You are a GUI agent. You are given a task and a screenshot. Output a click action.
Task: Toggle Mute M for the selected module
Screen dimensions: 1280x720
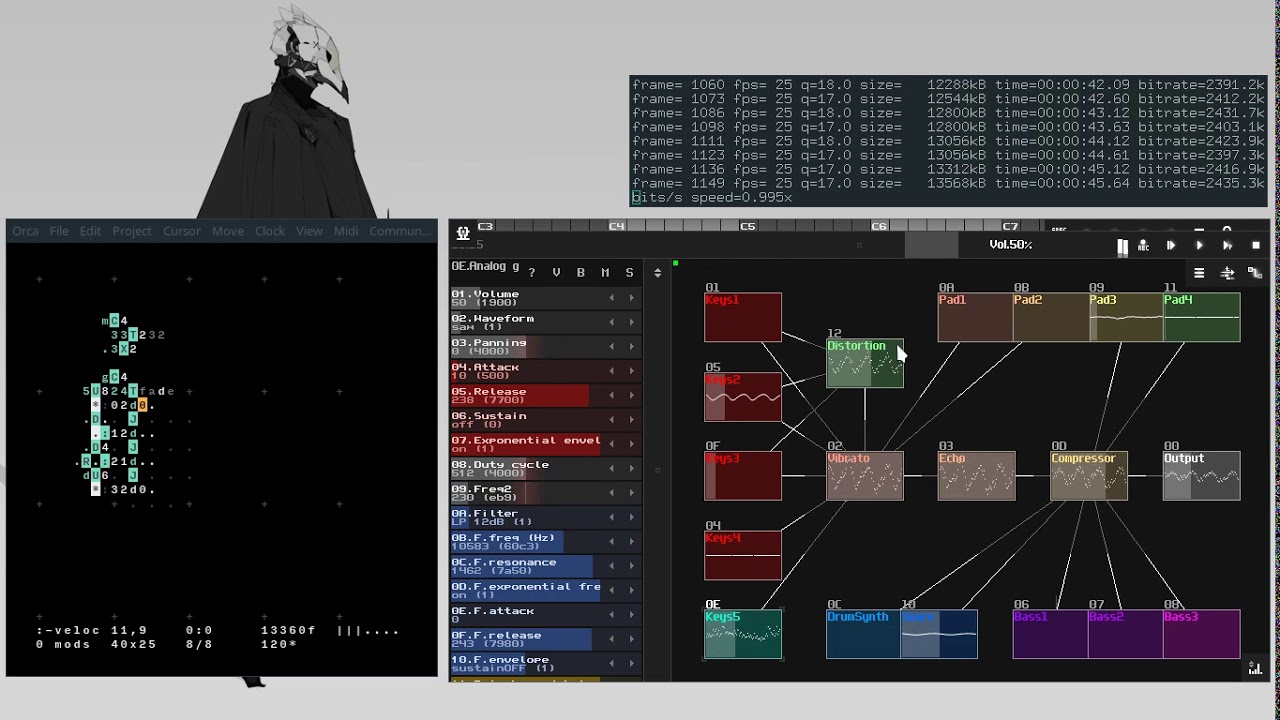(605, 273)
